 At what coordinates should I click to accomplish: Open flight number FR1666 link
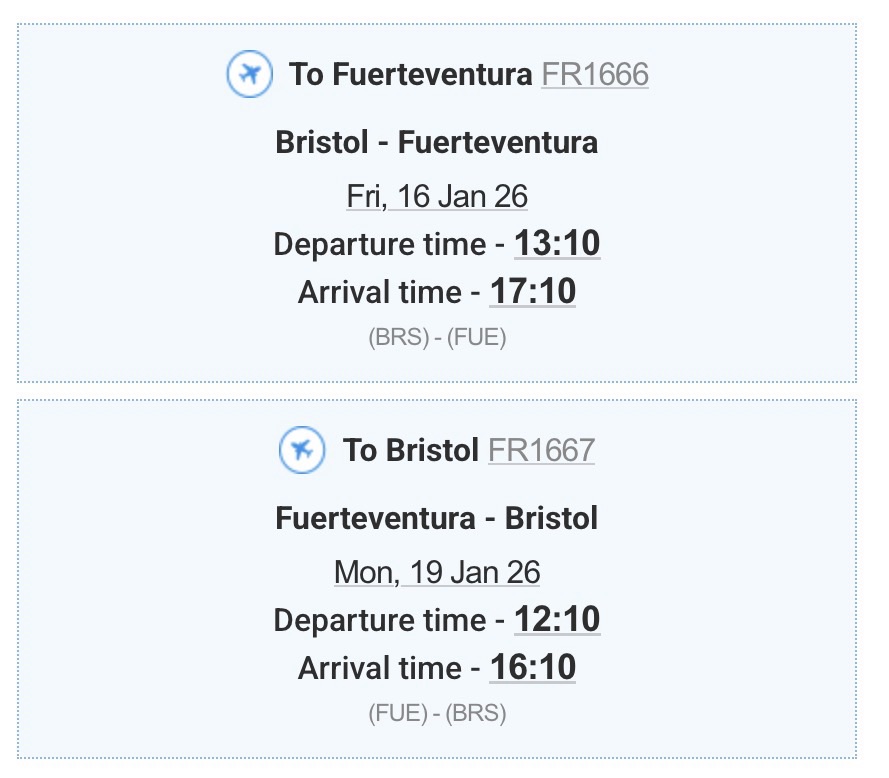pos(595,74)
